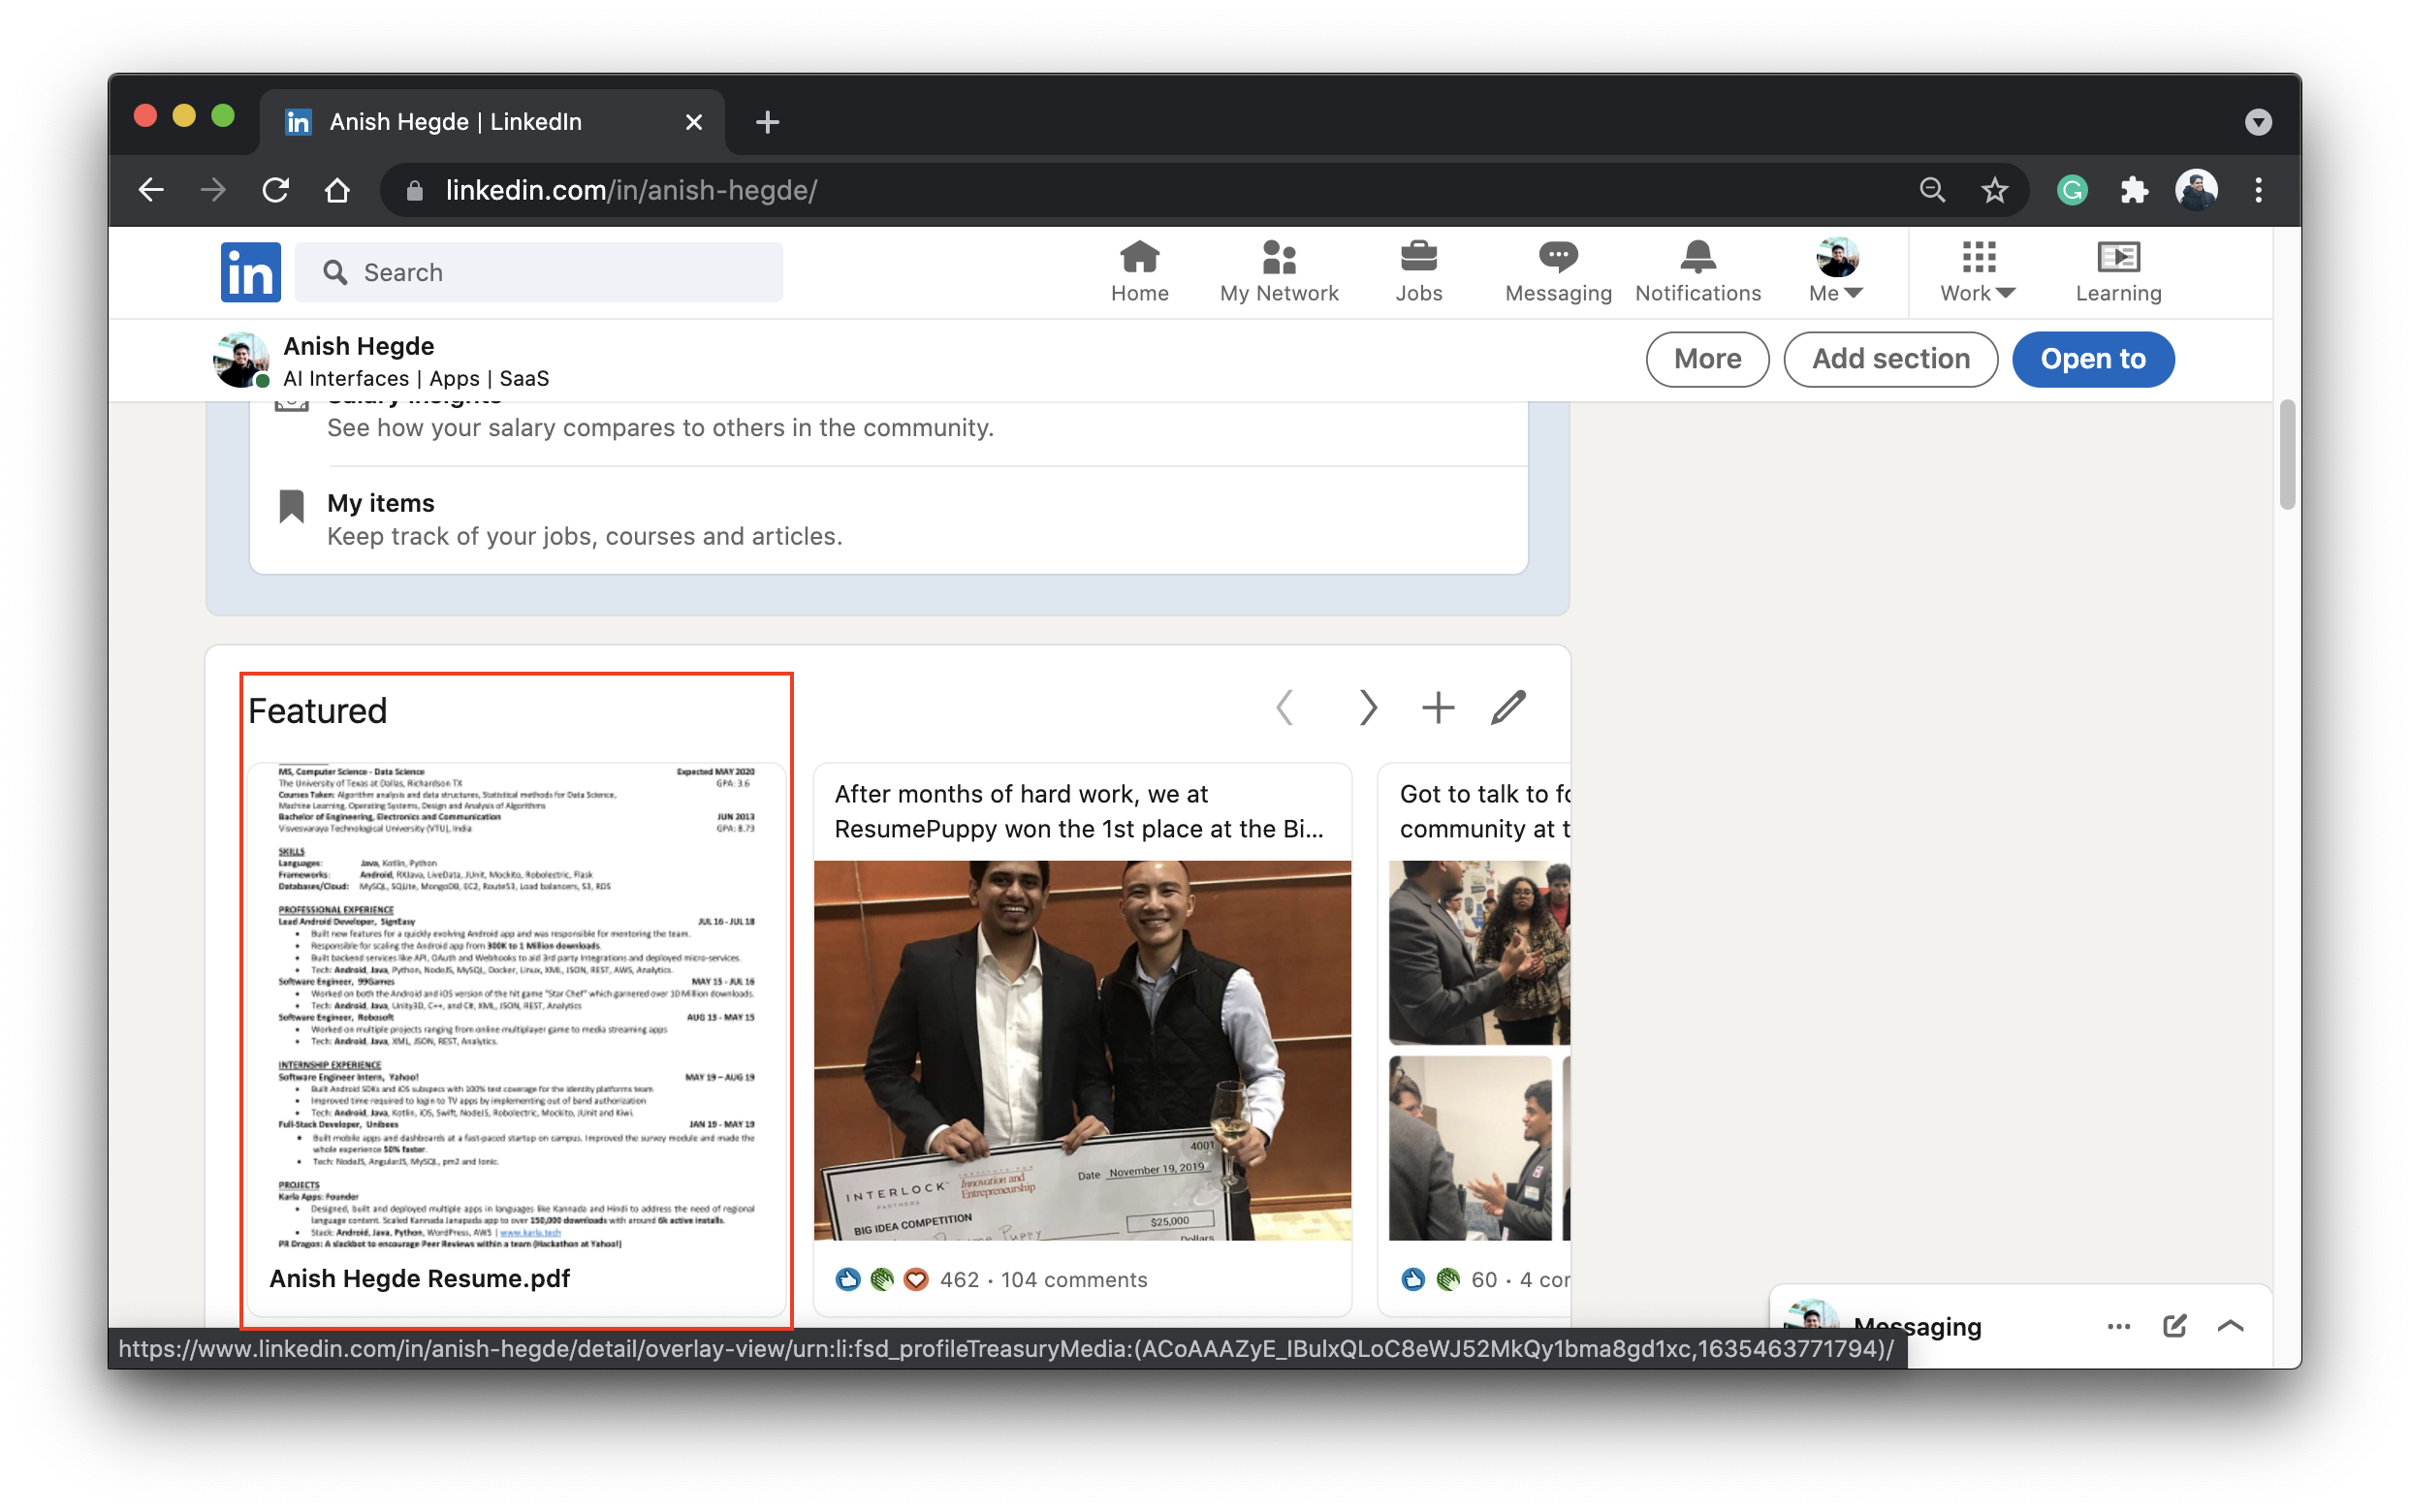Image resolution: width=2410 pixels, height=1512 pixels.
Task: Compose new message icon in Messaging bar
Action: pyautogui.click(x=2174, y=1326)
